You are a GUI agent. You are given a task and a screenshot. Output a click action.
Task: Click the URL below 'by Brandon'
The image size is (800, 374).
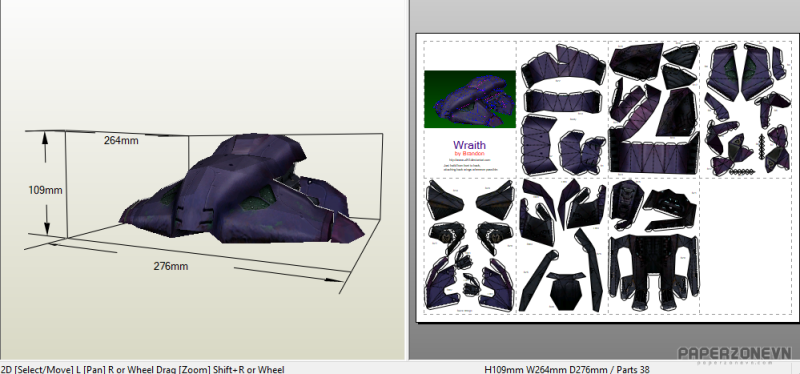point(469,160)
